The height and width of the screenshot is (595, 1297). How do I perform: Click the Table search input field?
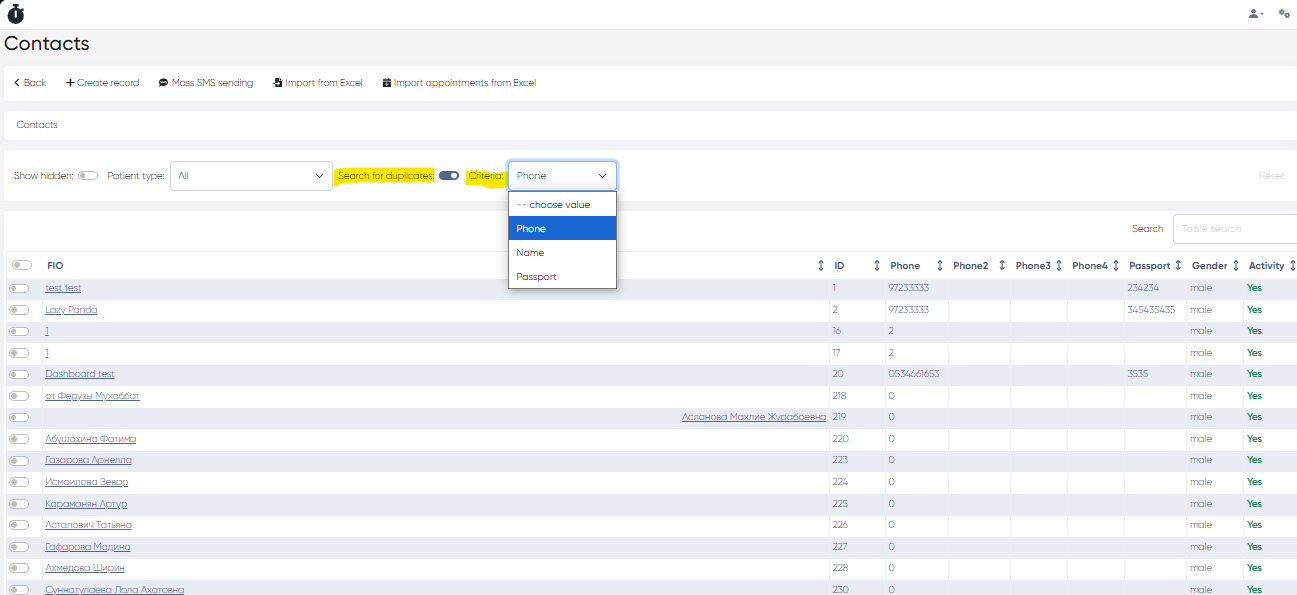pos(1235,229)
